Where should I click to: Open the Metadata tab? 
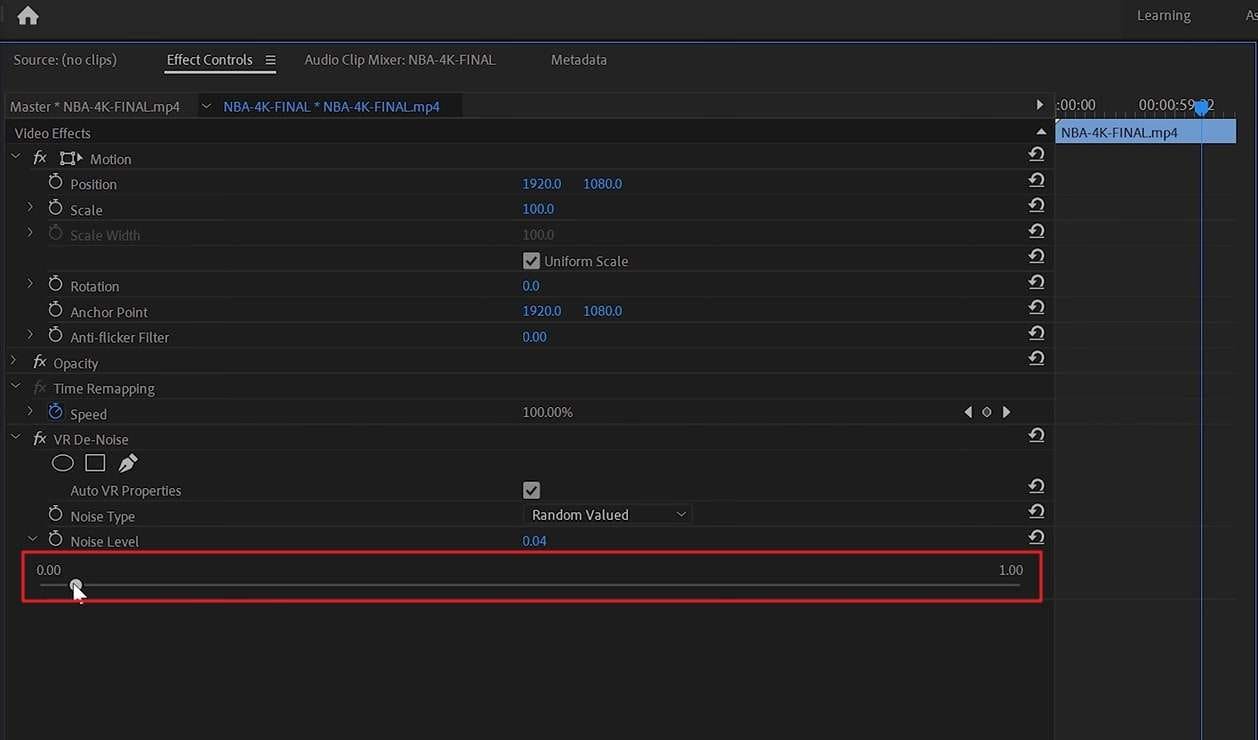tap(578, 60)
